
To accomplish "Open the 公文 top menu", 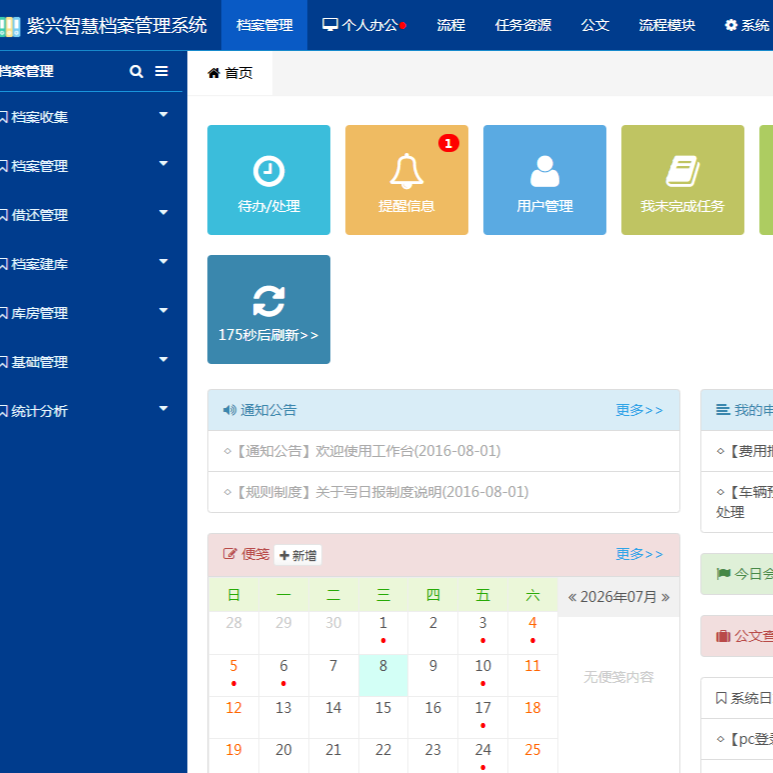I will click(x=595, y=25).
